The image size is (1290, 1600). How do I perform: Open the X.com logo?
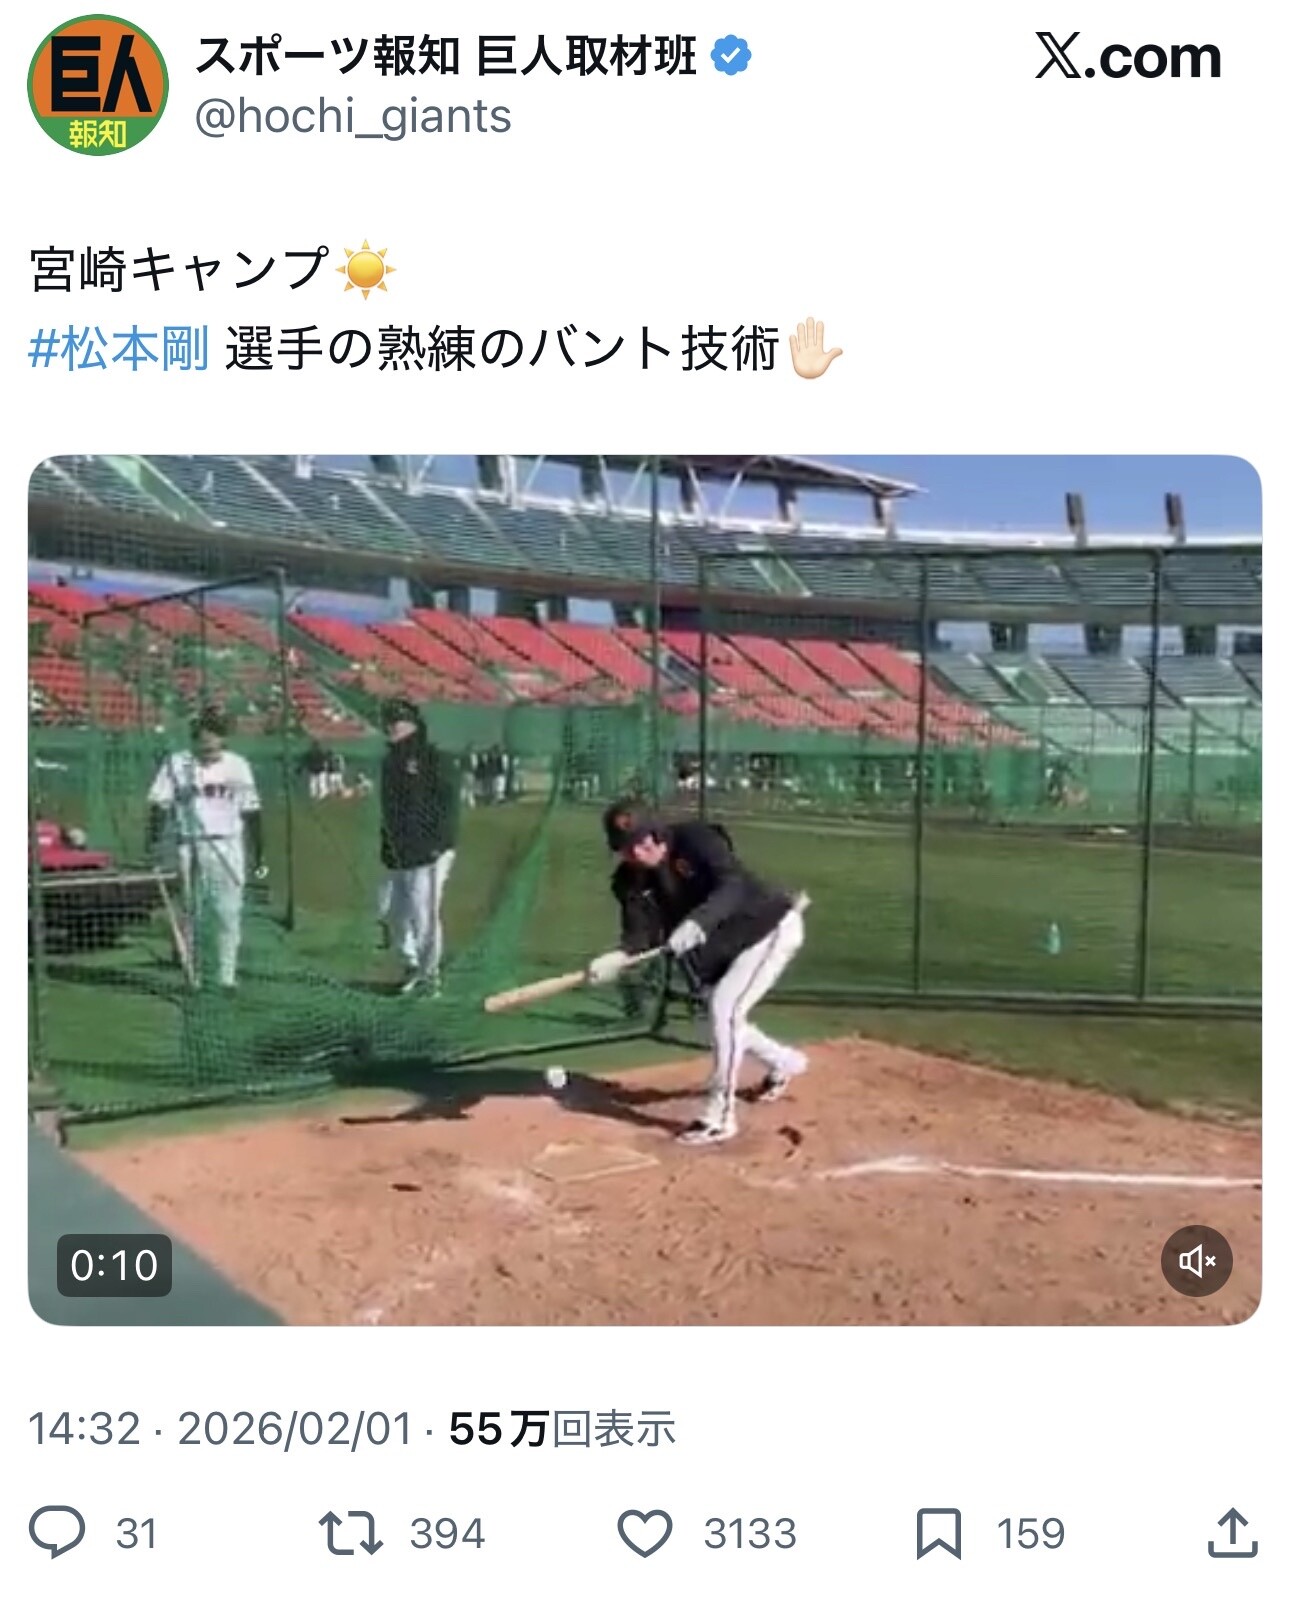[1128, 57]
